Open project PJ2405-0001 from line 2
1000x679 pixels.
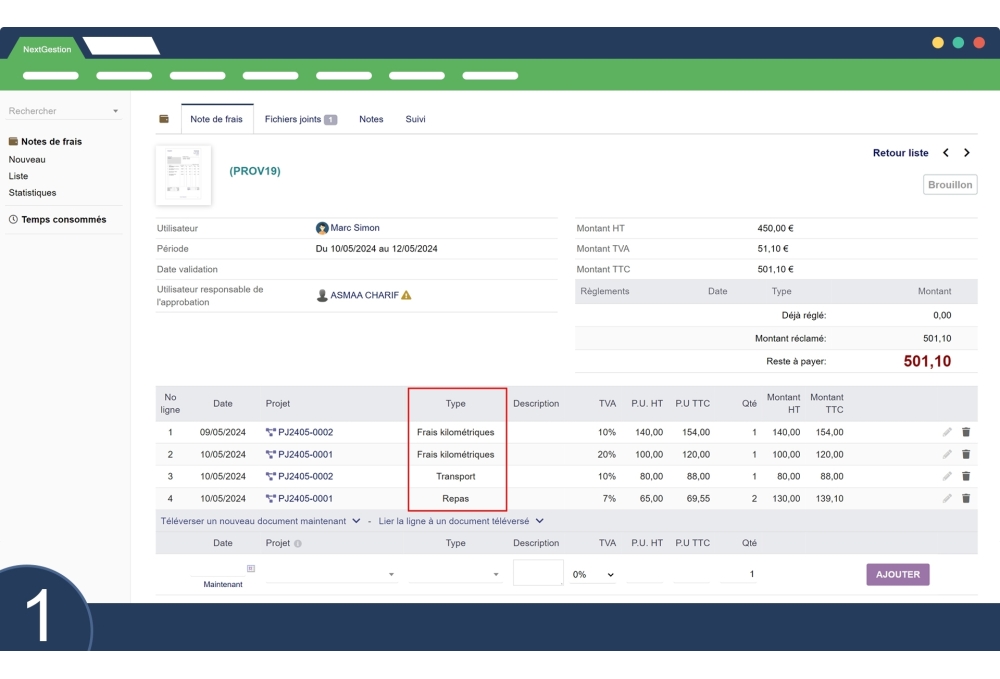(x=307, y=454)
